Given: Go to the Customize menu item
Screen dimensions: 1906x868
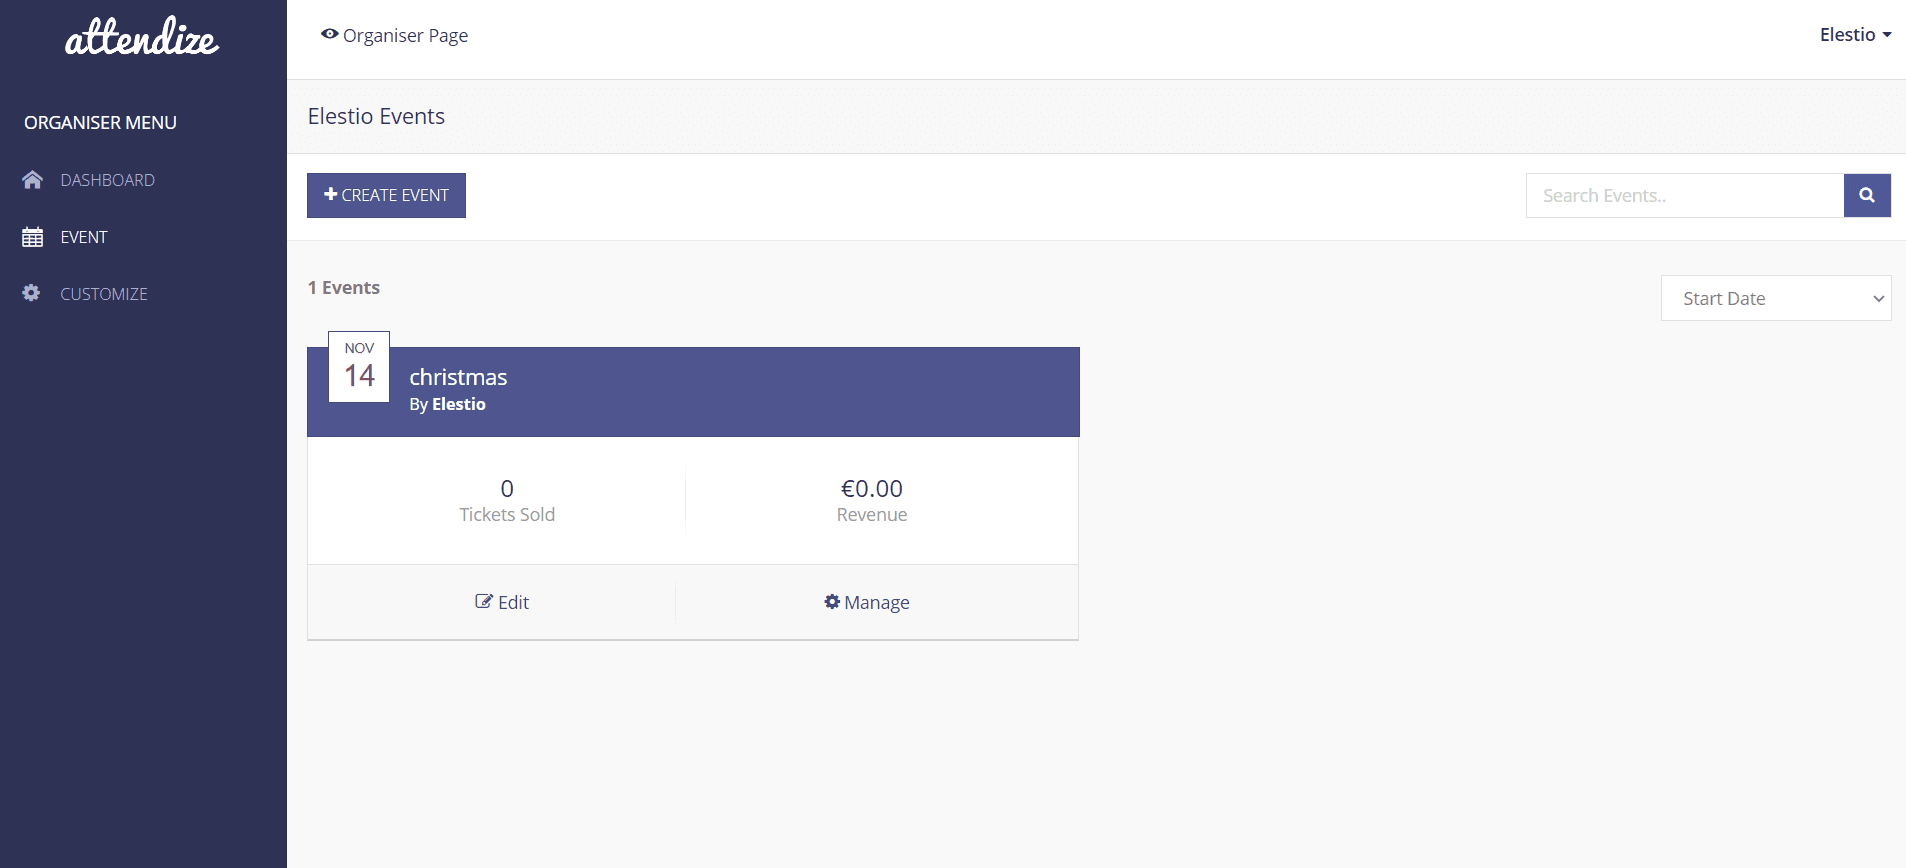Looking at the screenshot, I should click(104, 294).
